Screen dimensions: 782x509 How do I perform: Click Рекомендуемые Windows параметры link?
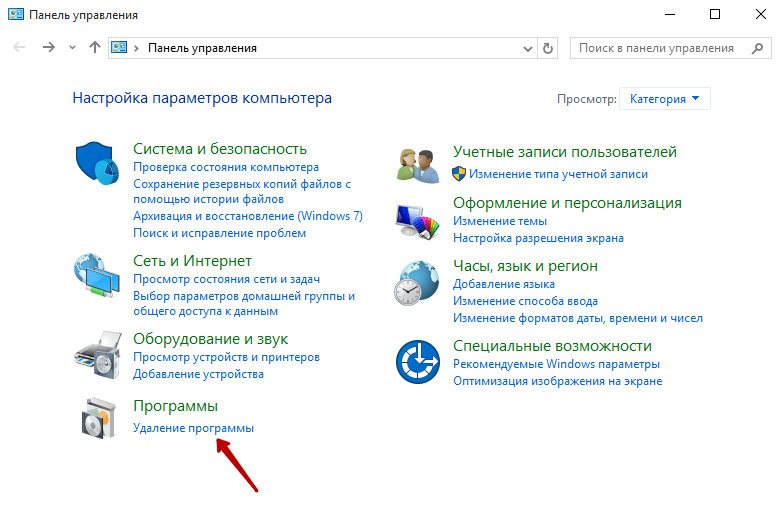[x=556, y=364]
